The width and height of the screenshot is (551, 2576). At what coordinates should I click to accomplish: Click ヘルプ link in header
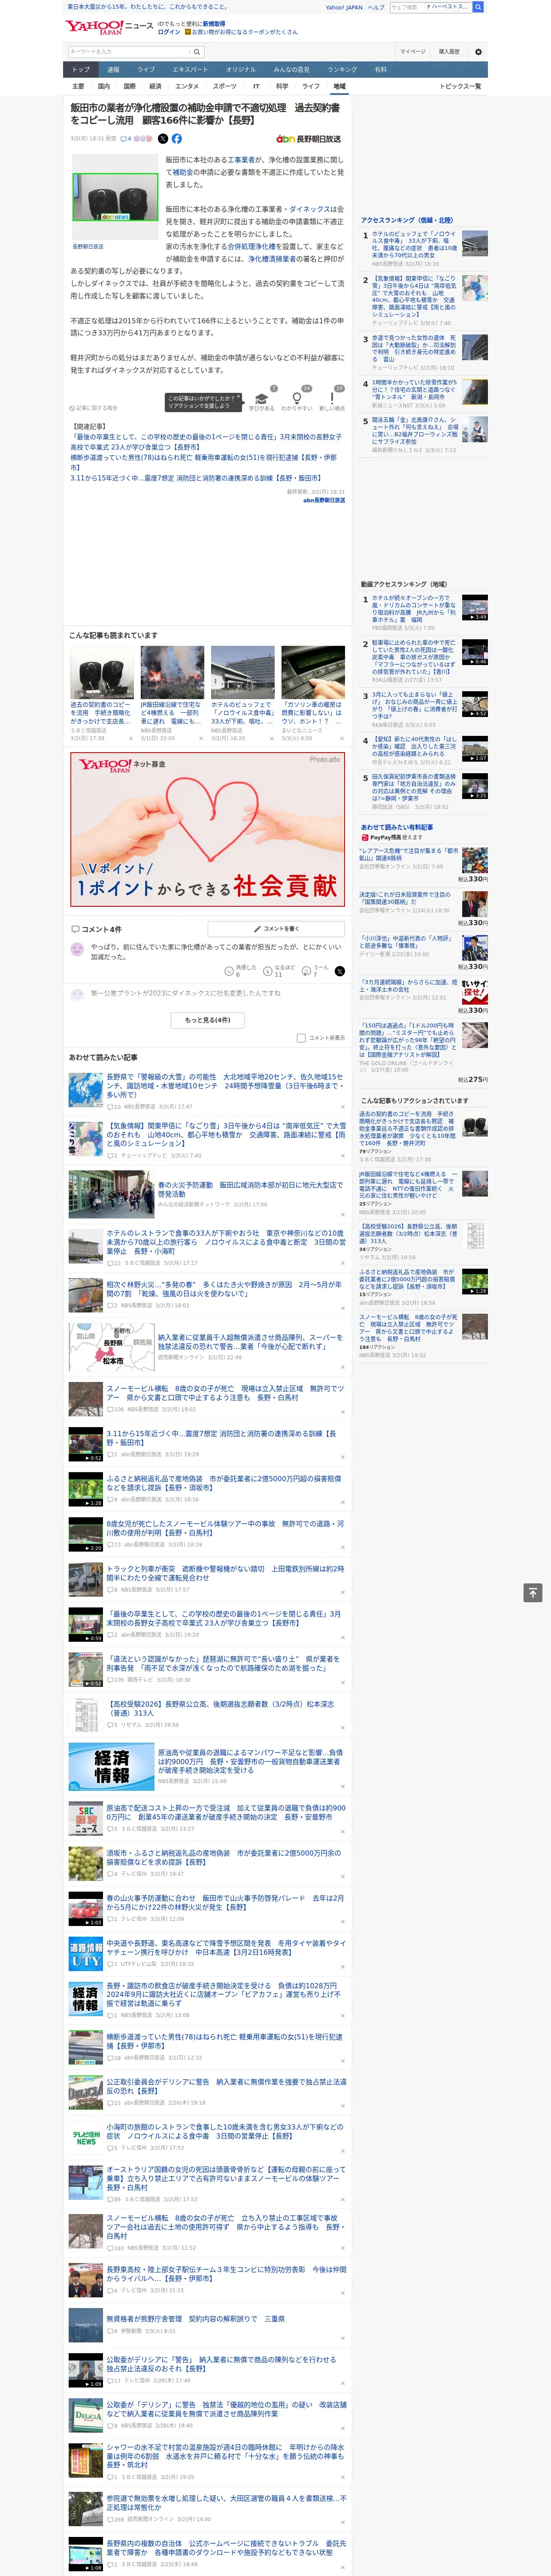tap(376, 7)
